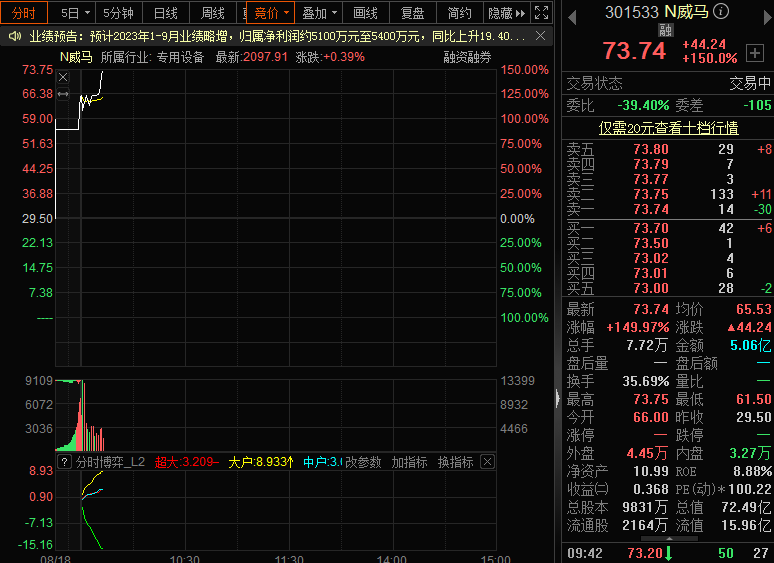774x563 pixels.
Task: Expand the 竞价 dropdown menu
Action: 271,13
